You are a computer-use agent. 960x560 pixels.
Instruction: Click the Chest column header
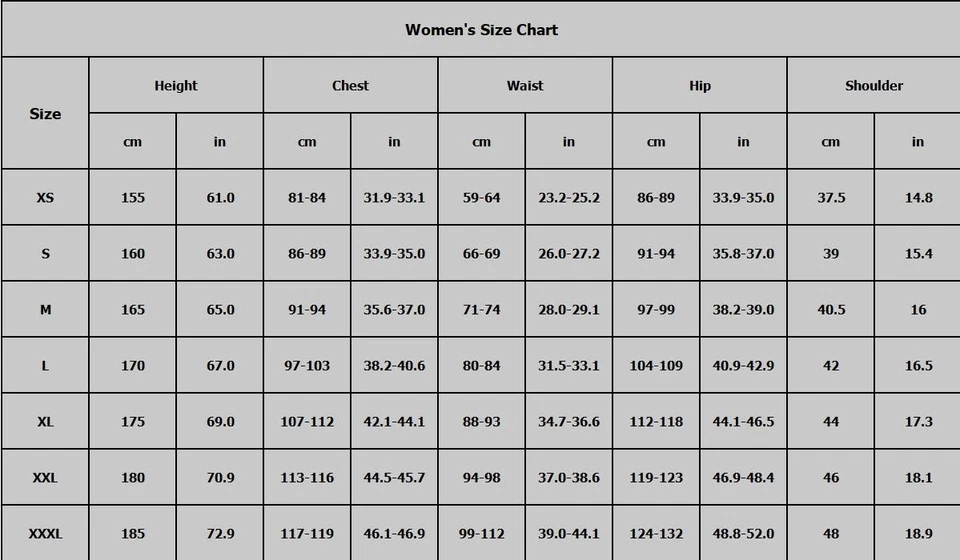(350, 86)
